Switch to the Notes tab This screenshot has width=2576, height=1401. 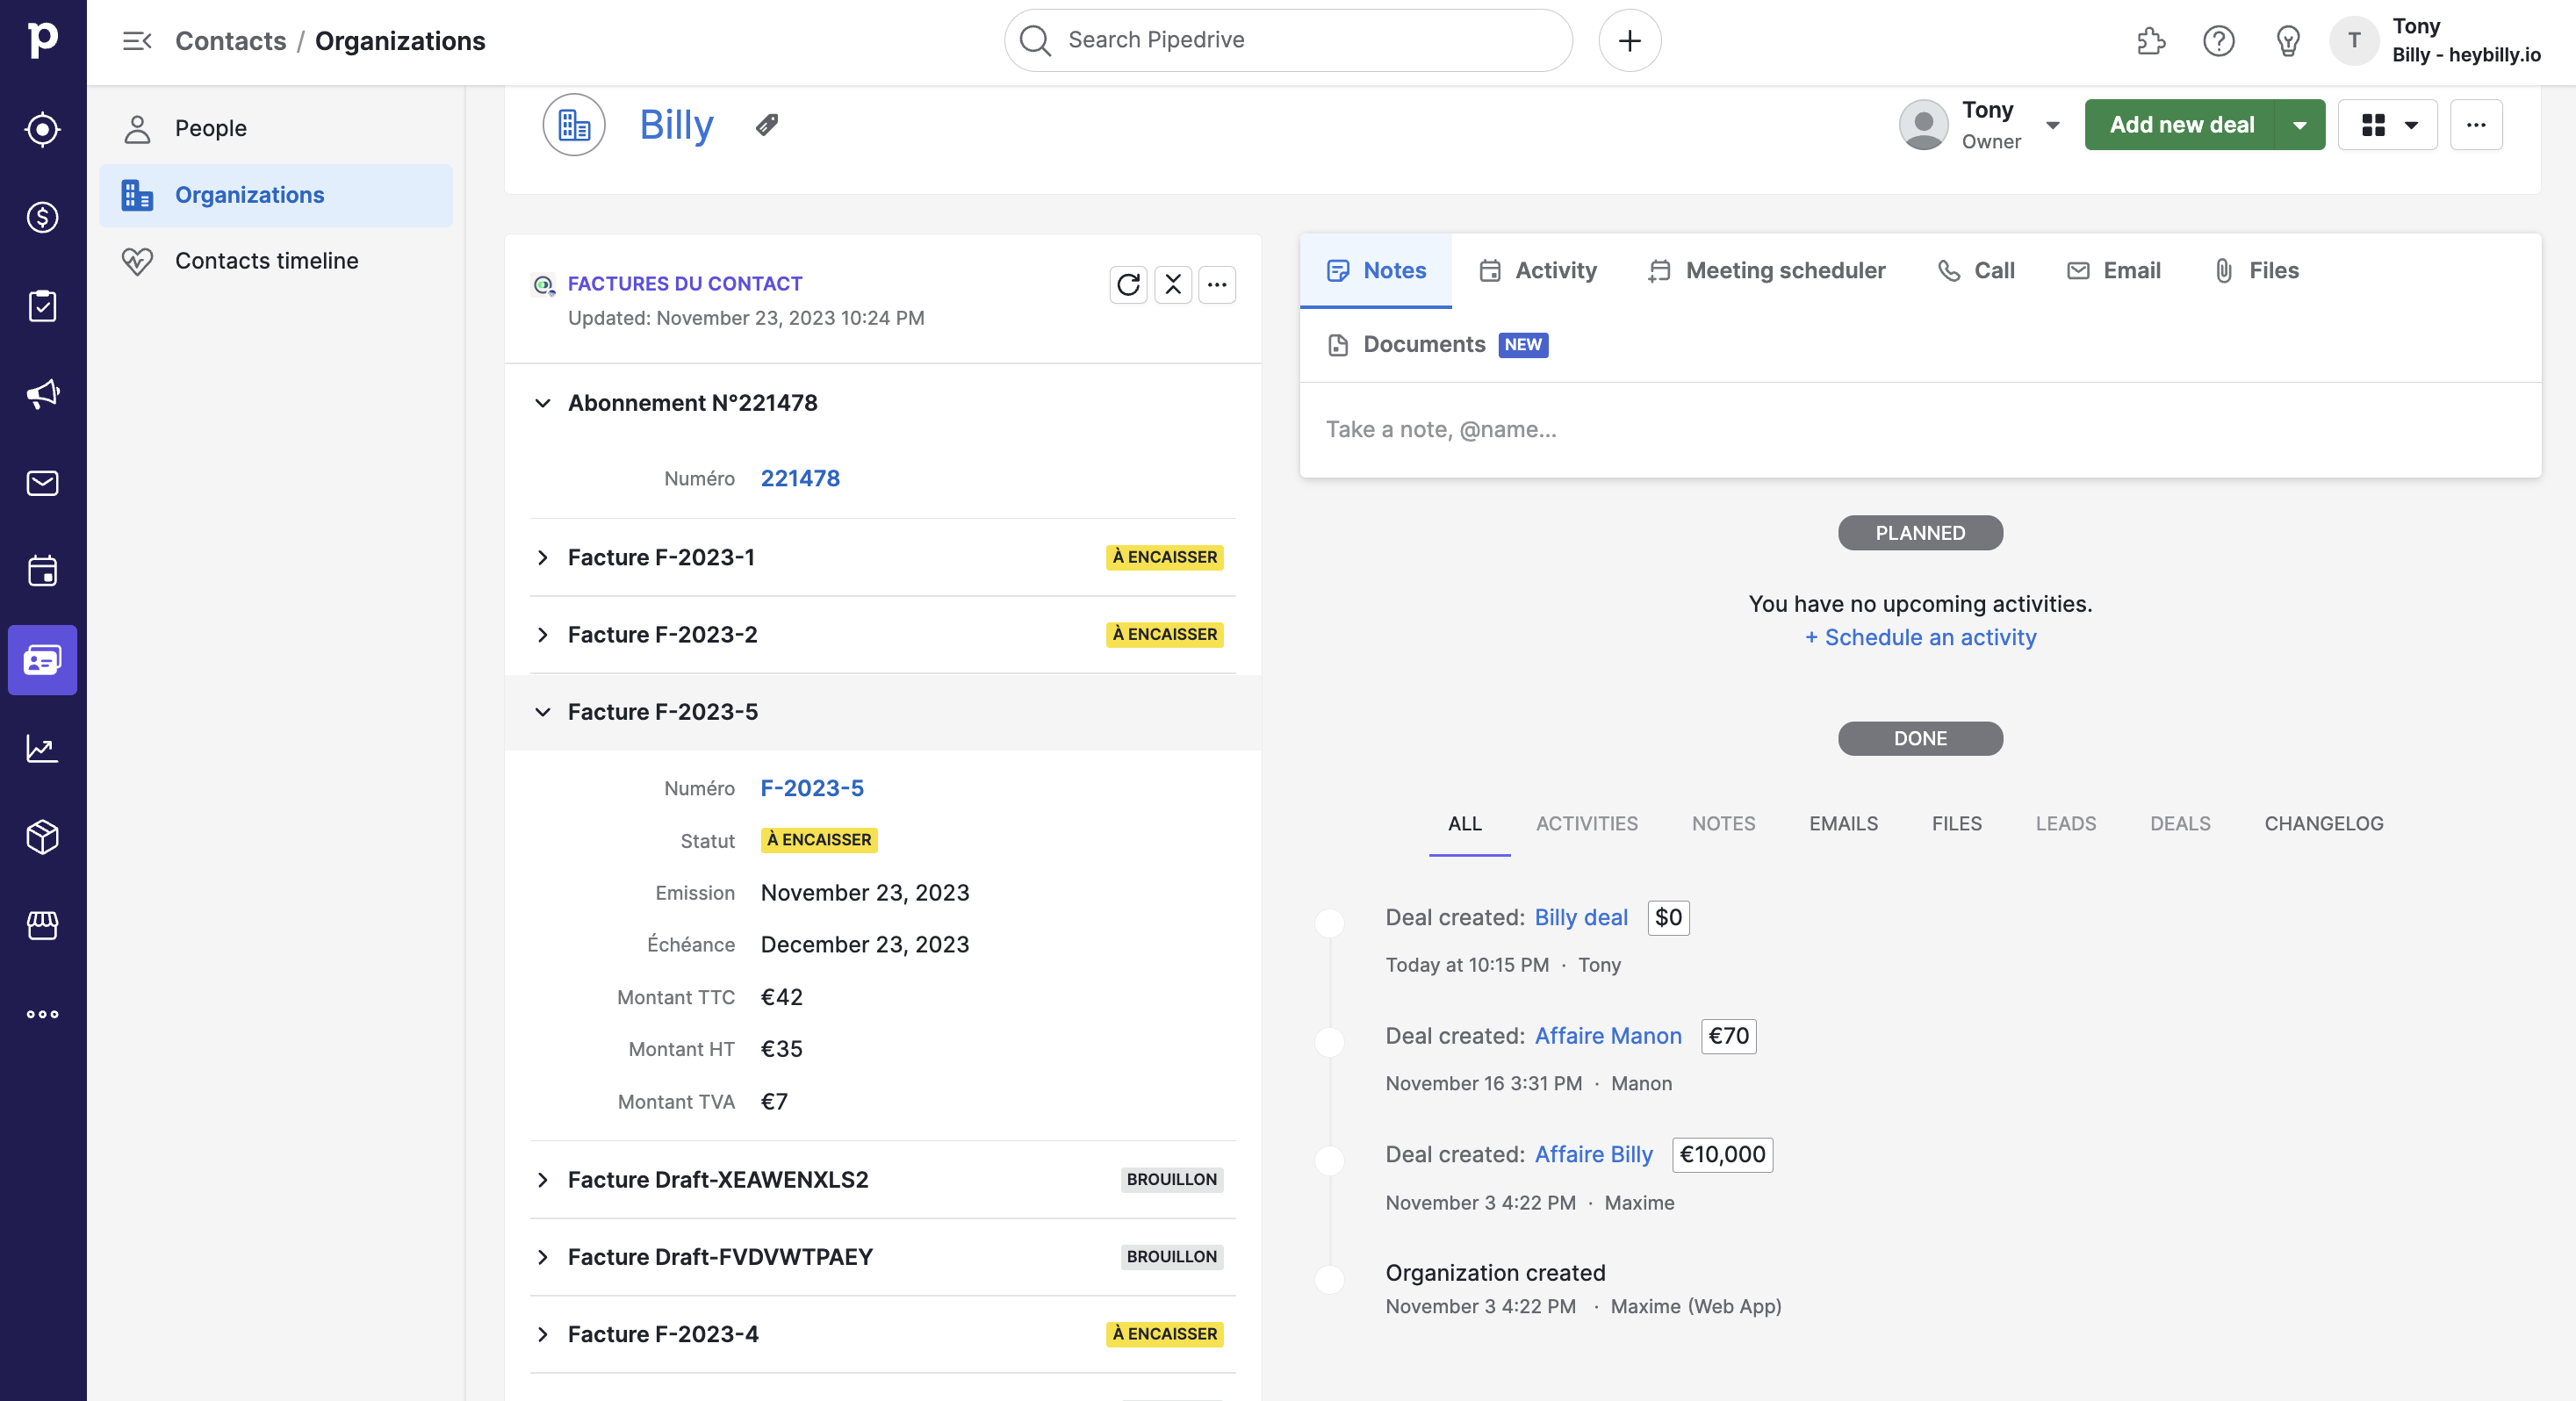(1376, 271)
